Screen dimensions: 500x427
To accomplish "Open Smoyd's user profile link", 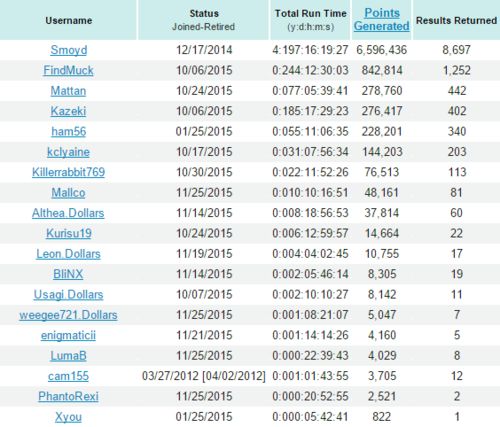I will coord(69,50).
